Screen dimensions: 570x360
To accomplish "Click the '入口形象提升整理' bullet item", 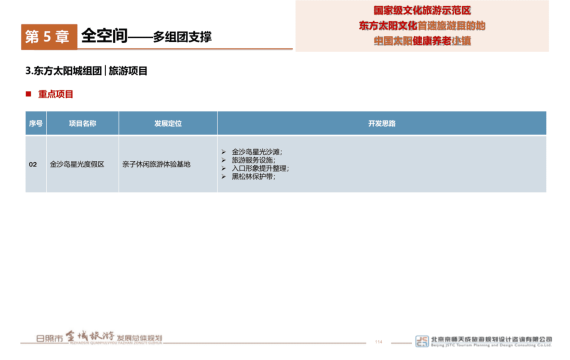I will coord(260,168).
